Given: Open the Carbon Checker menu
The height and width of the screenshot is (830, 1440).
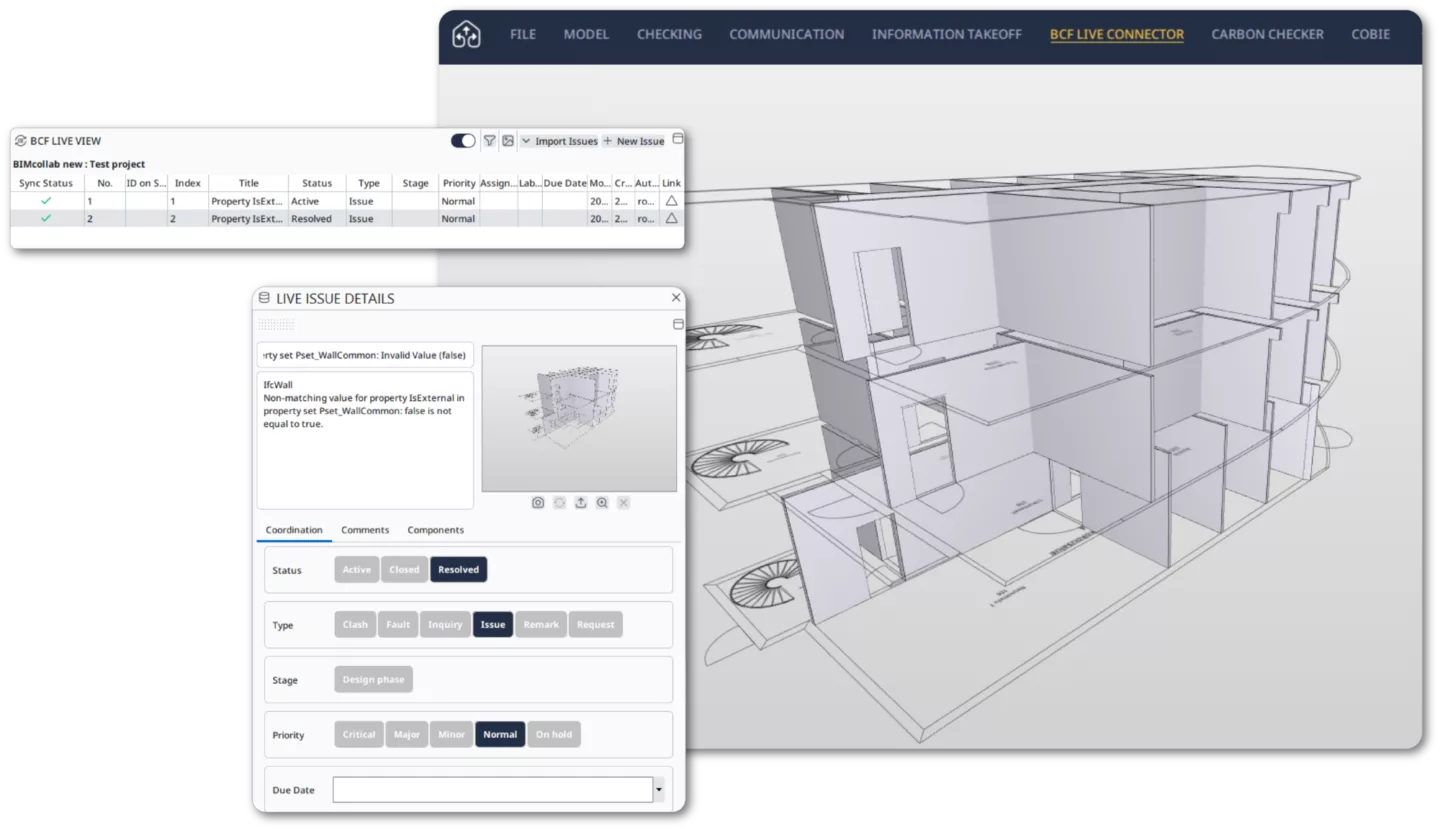Looking at the screenshot, I should [x=1267, y=34].
